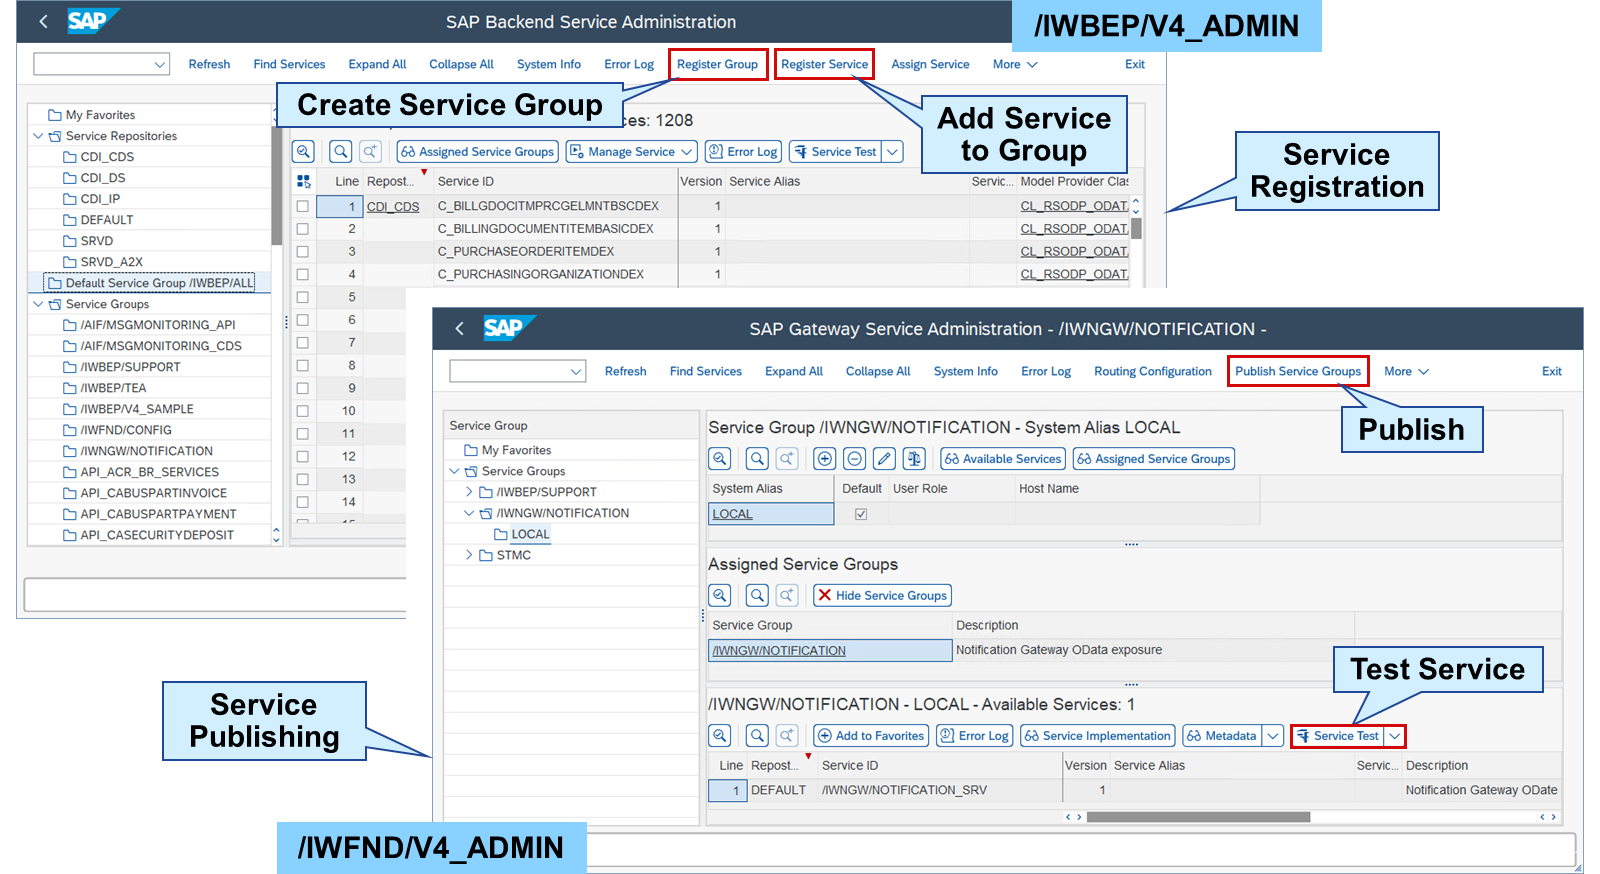Tick checkbox for line 4 C_PURCHASINGORGANIZATIONDEX
The height and width of the screenshot is (874, 1600).
pyautogui.click(x=302, y=274)
